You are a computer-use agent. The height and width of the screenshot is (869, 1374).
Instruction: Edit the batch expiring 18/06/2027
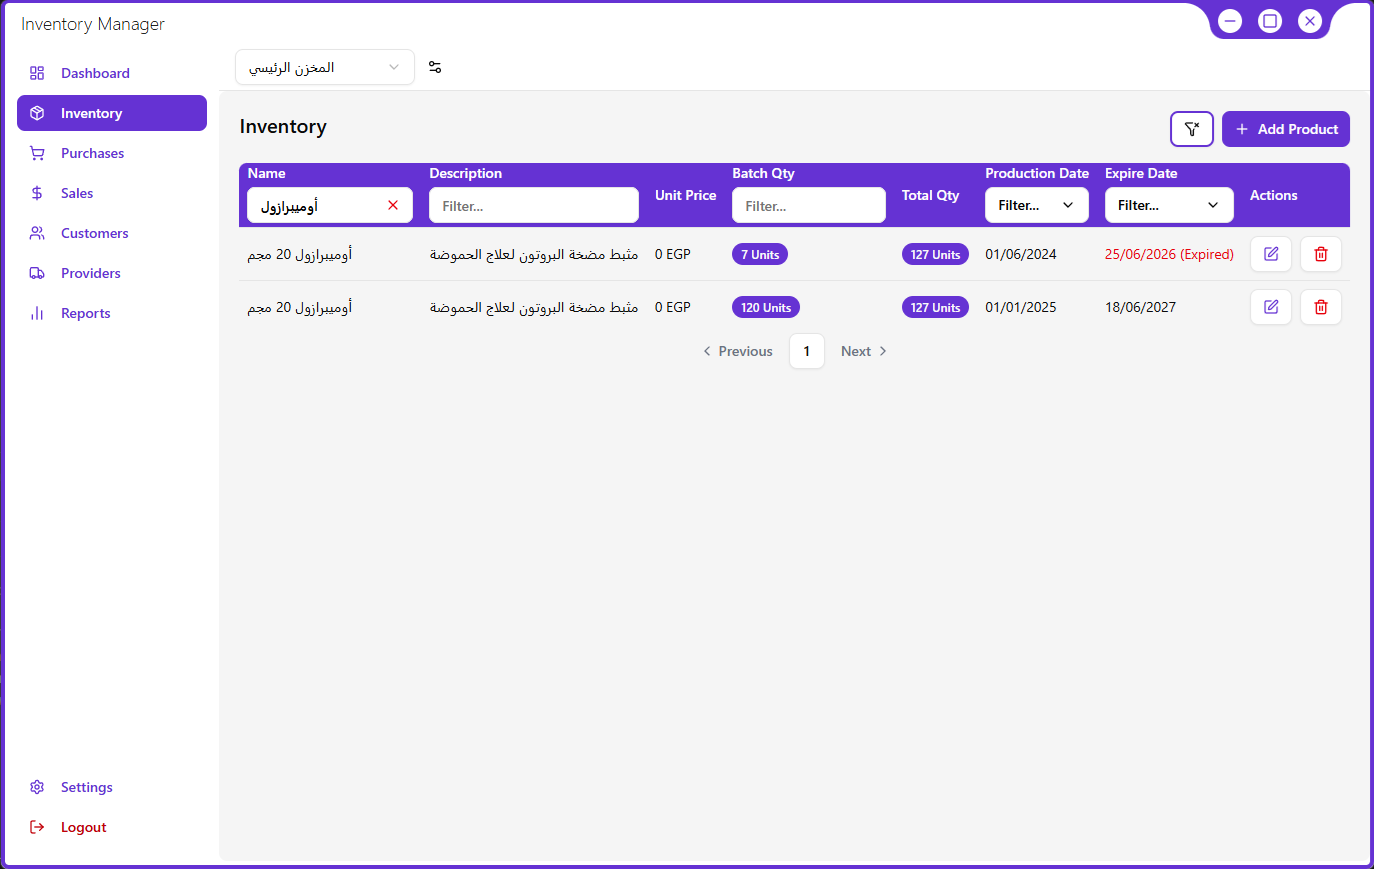pyautogui.click(x=1271, y=307)
